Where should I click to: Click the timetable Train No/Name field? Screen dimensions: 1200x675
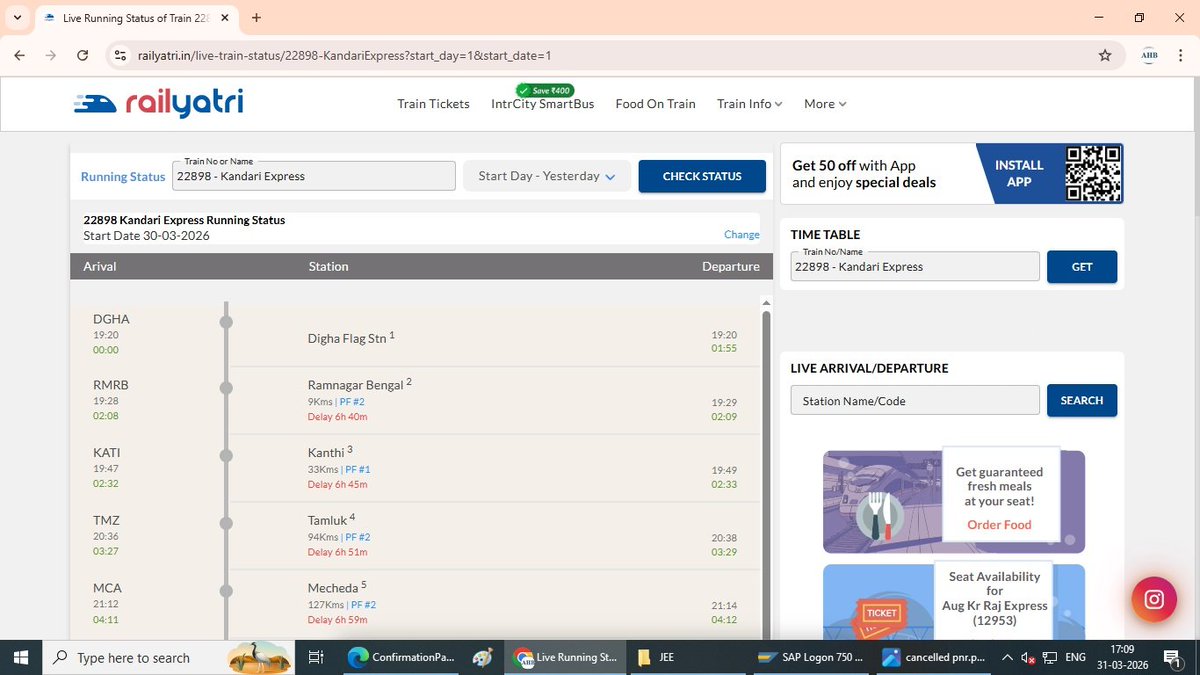[x=915, y=267]
